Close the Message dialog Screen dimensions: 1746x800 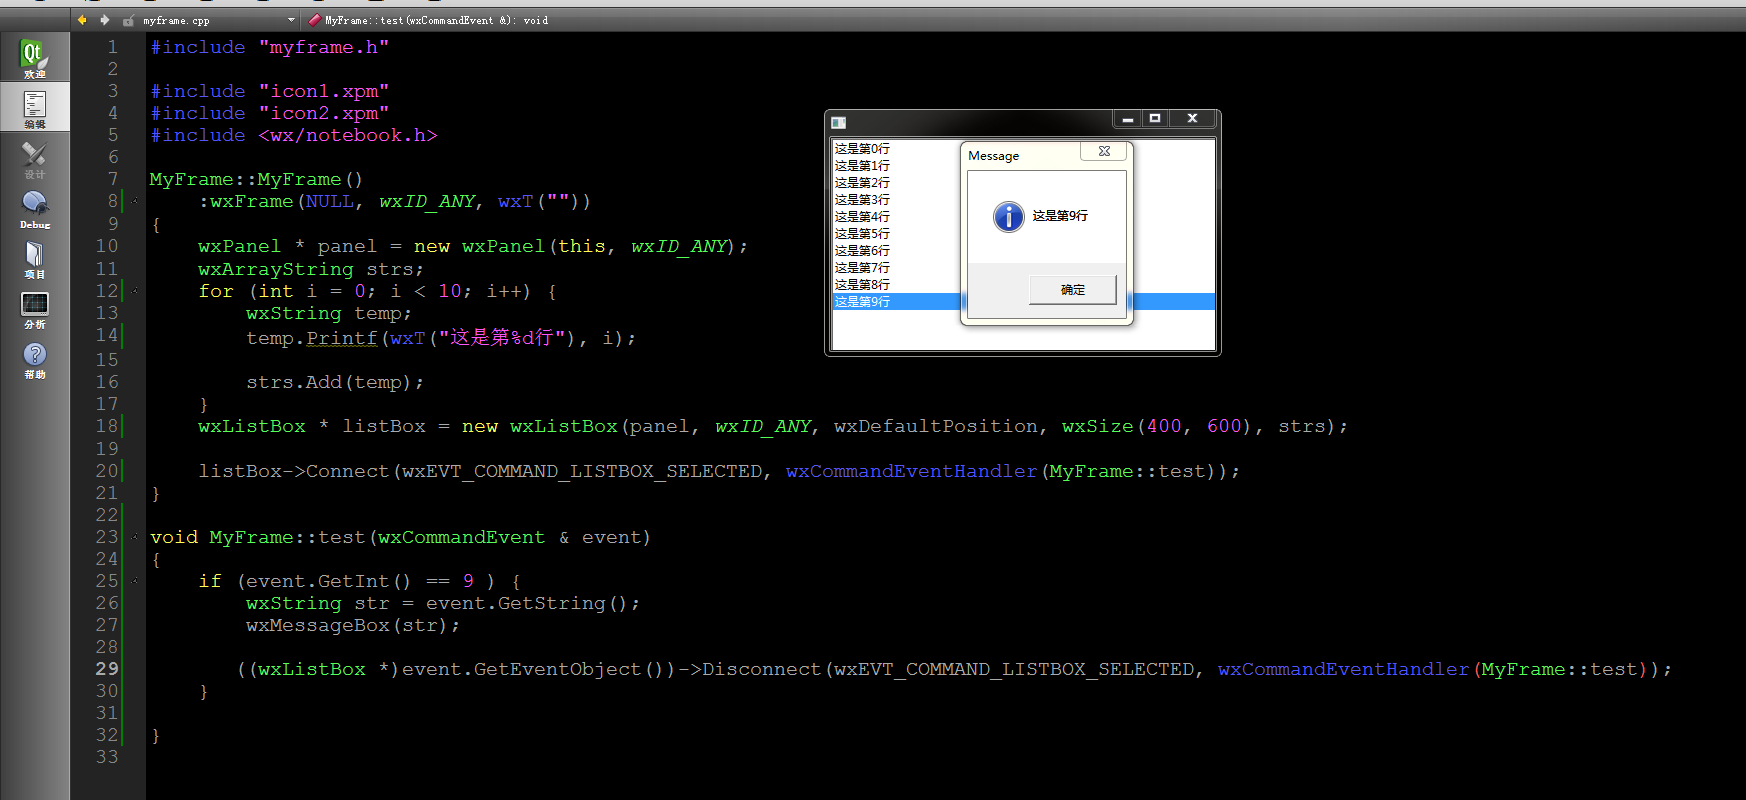click(x=1104, y=151)
